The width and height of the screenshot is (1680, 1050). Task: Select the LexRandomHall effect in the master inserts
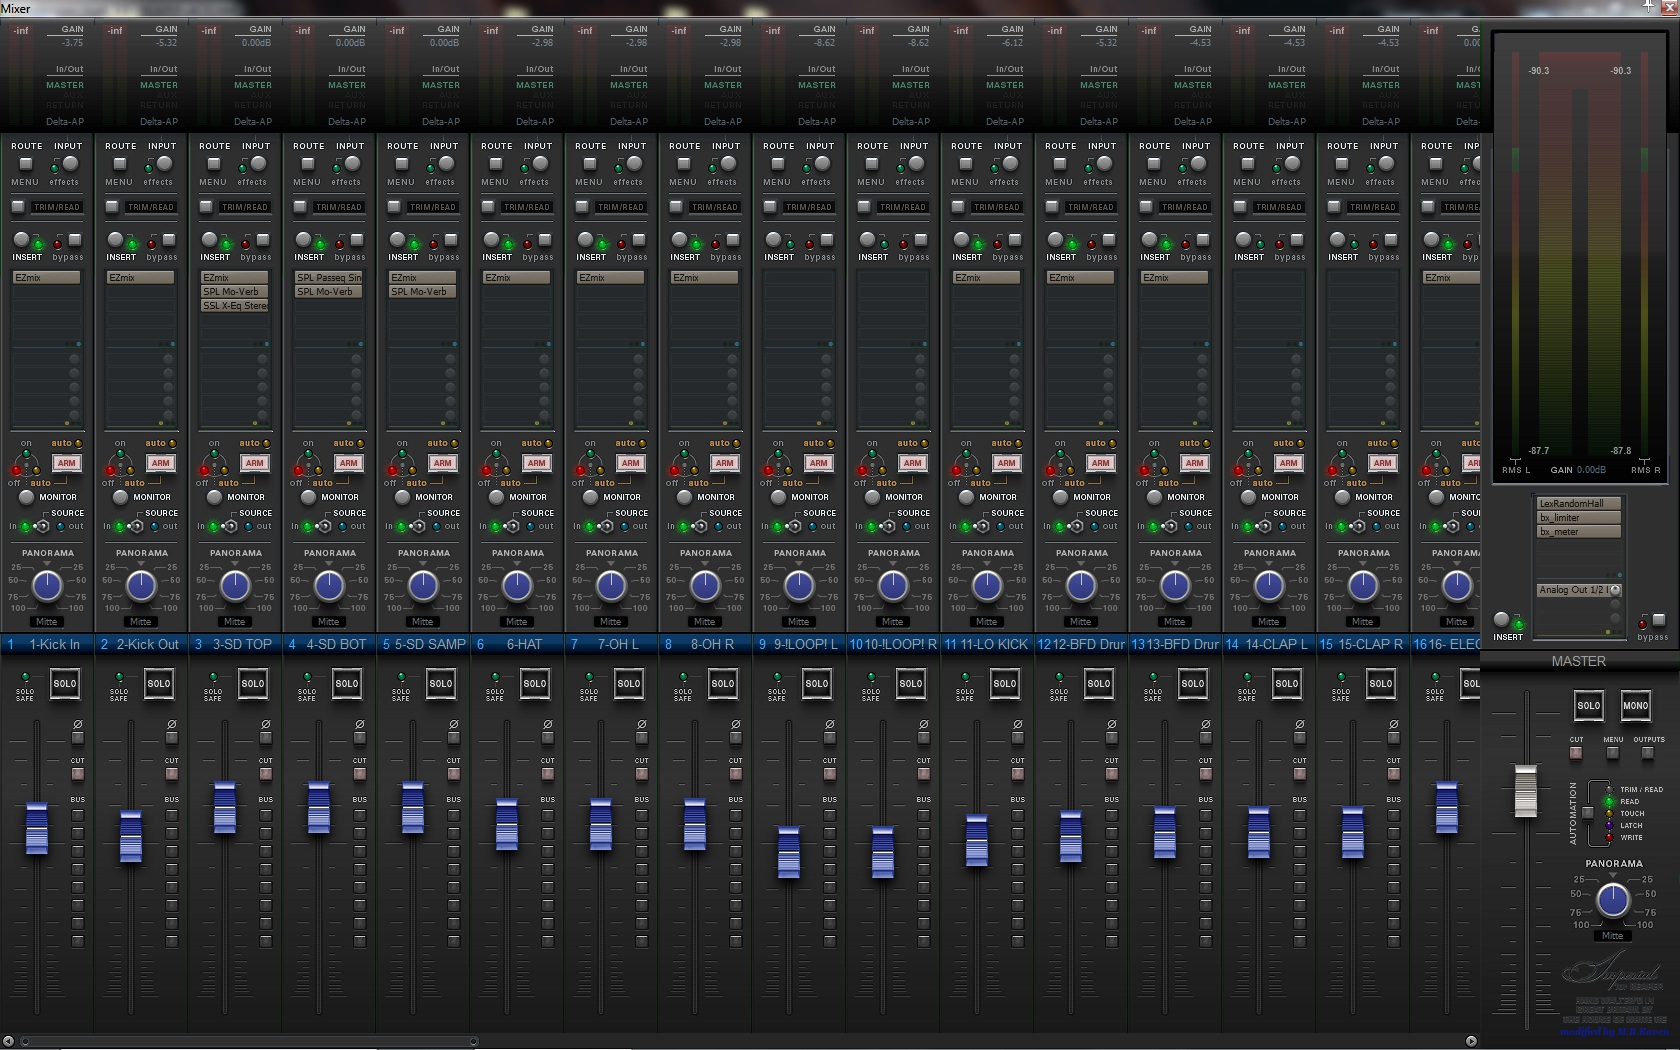1579,504
